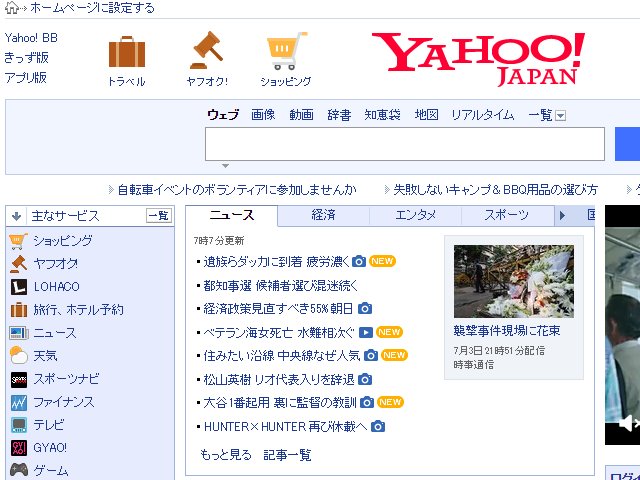The width and height of the screenshot is (640, 480).
Task: Open headline 松山英樹 リオ代表入りを辞退
Action: [x=279, y=380]
